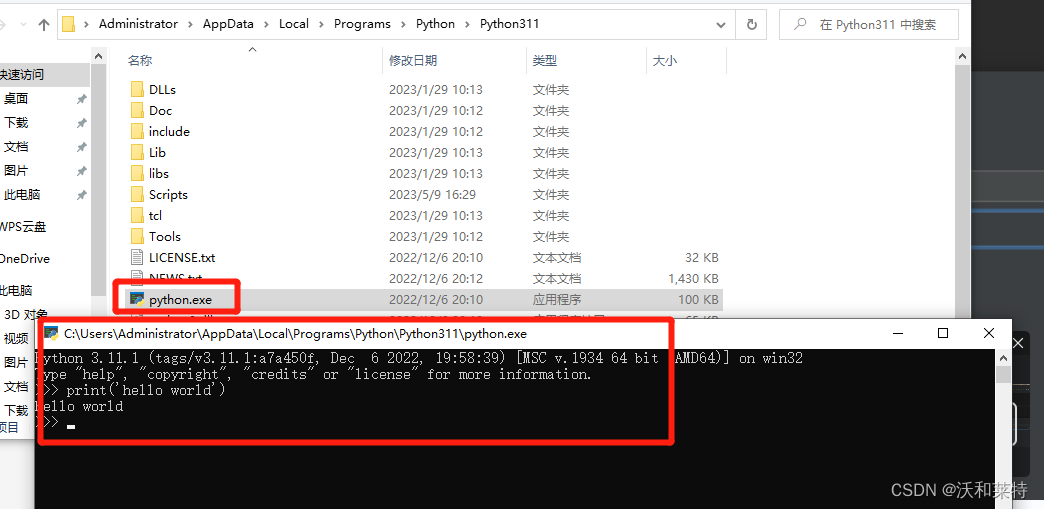The width and height of the screenshot is (1044, 509).
Task: Click the Local breadcrumb segment
Action: point(294,24)
